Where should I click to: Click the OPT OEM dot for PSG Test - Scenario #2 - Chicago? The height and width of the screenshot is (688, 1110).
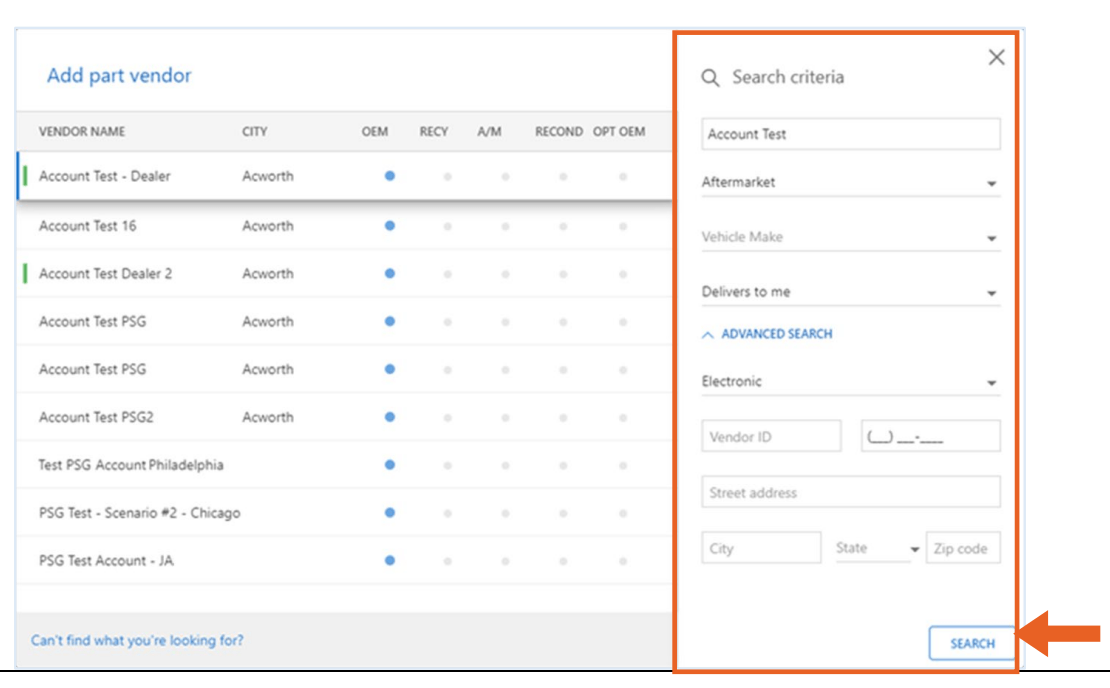click(623, 513)
